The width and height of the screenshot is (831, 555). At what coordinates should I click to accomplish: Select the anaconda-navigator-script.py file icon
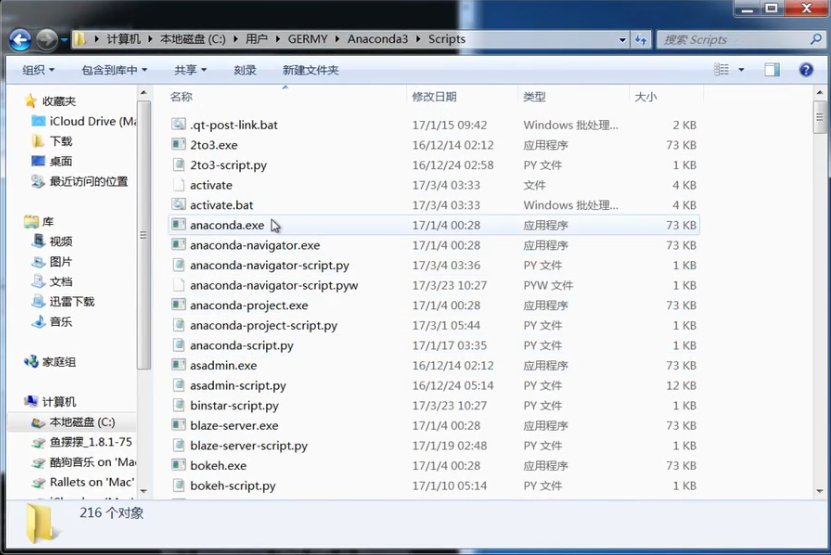pos(179,265)
